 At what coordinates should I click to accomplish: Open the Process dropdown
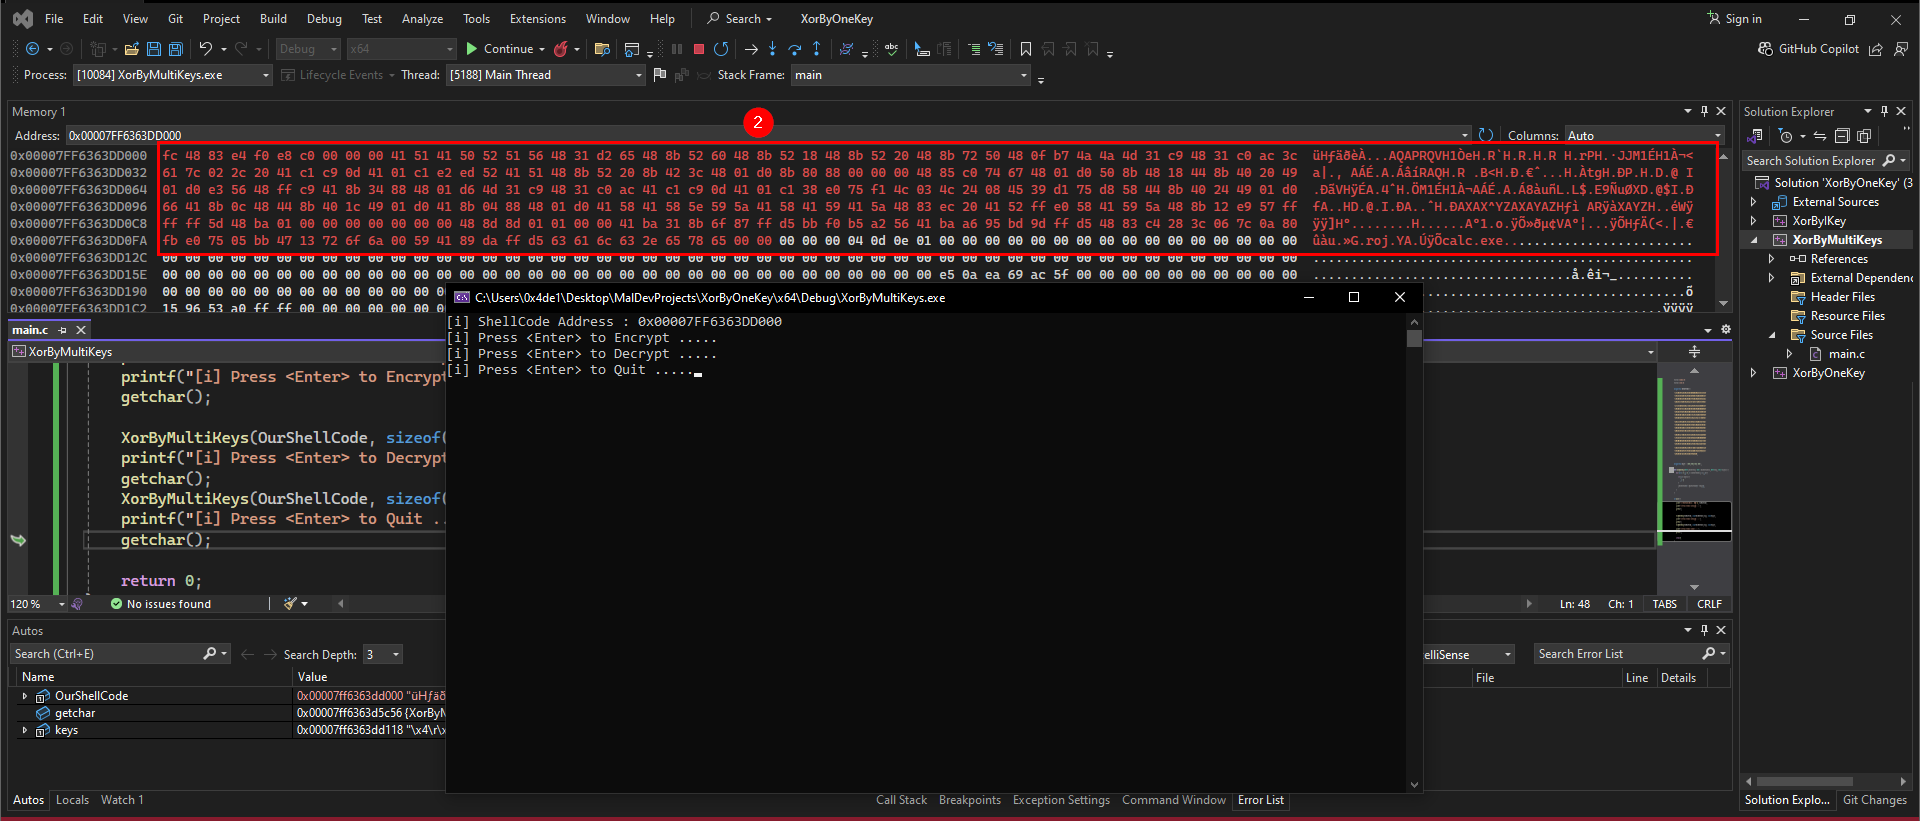coord(172,75)
